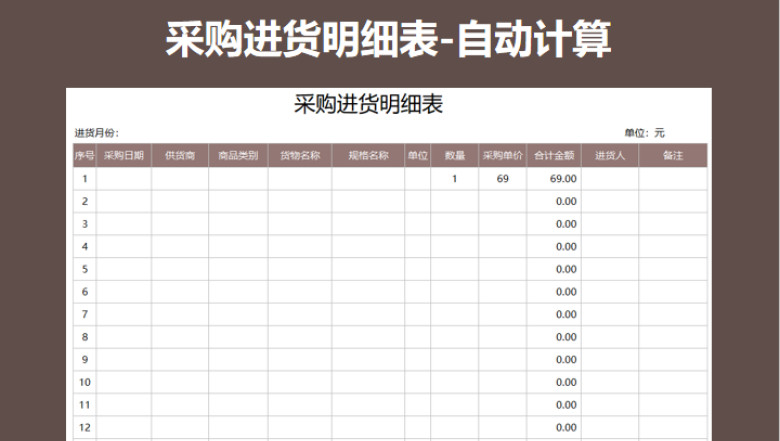Select the 数量 column header
Viewport: 780px width, 441px height.
[x=455, y=155]
